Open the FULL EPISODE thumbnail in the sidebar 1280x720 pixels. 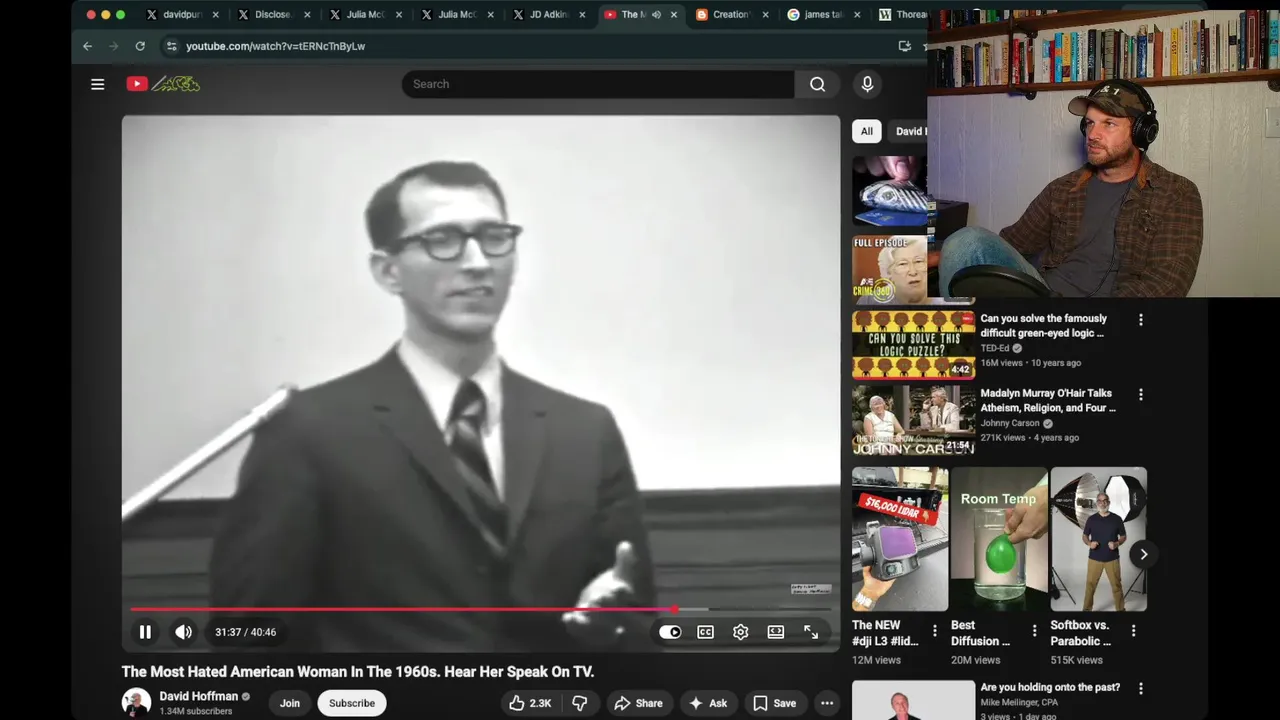(890, 270)
